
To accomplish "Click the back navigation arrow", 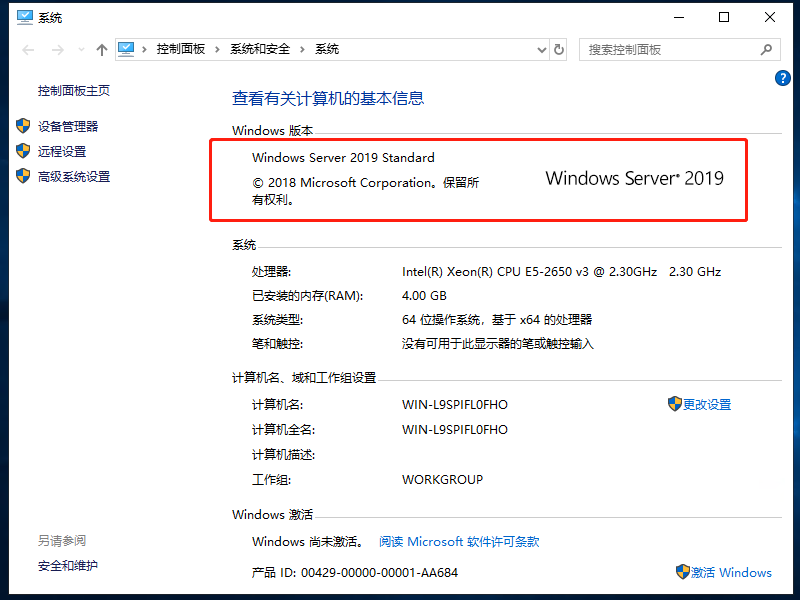I will 28,49.
